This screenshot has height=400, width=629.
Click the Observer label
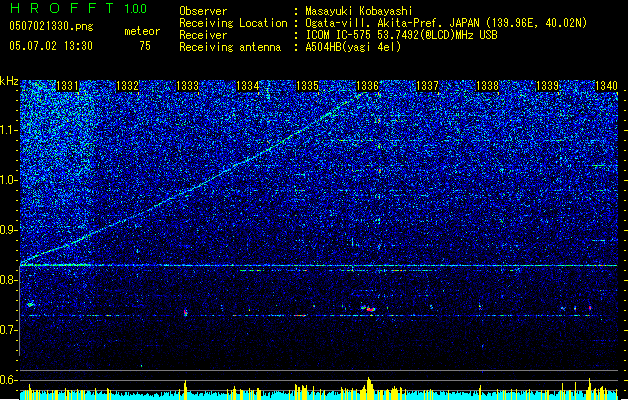point(203,11)
